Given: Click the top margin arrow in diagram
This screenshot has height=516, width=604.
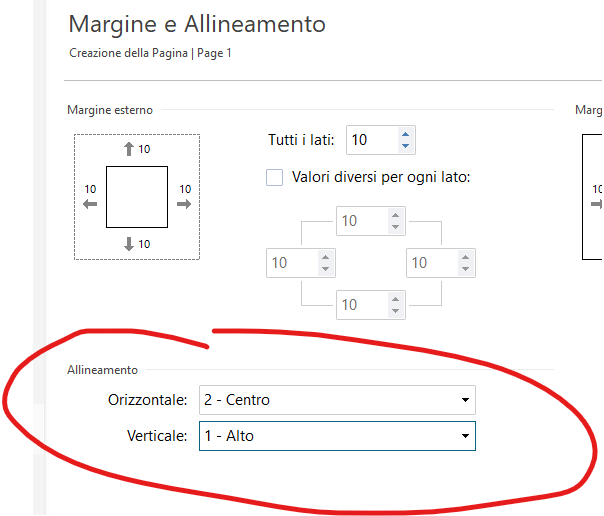Looking at the screenshot, I should [x=128, y=150].
